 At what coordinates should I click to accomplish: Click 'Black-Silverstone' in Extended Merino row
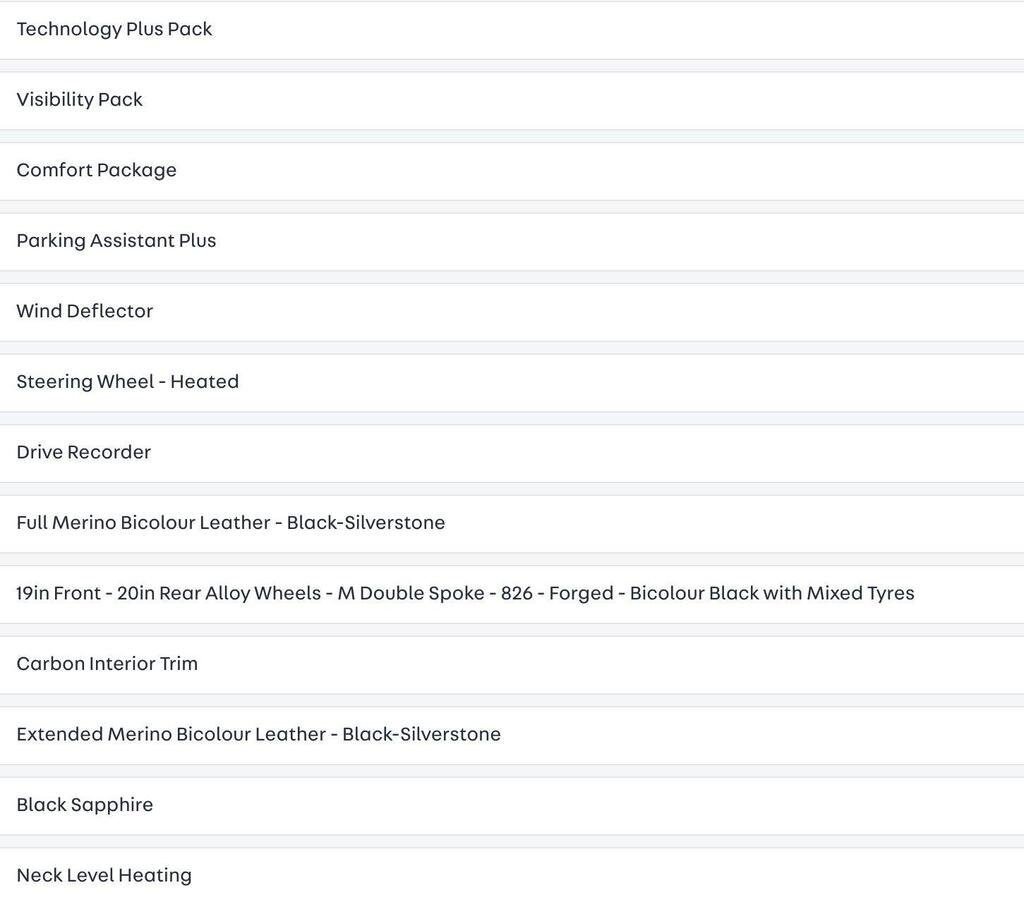coord(421,734)
